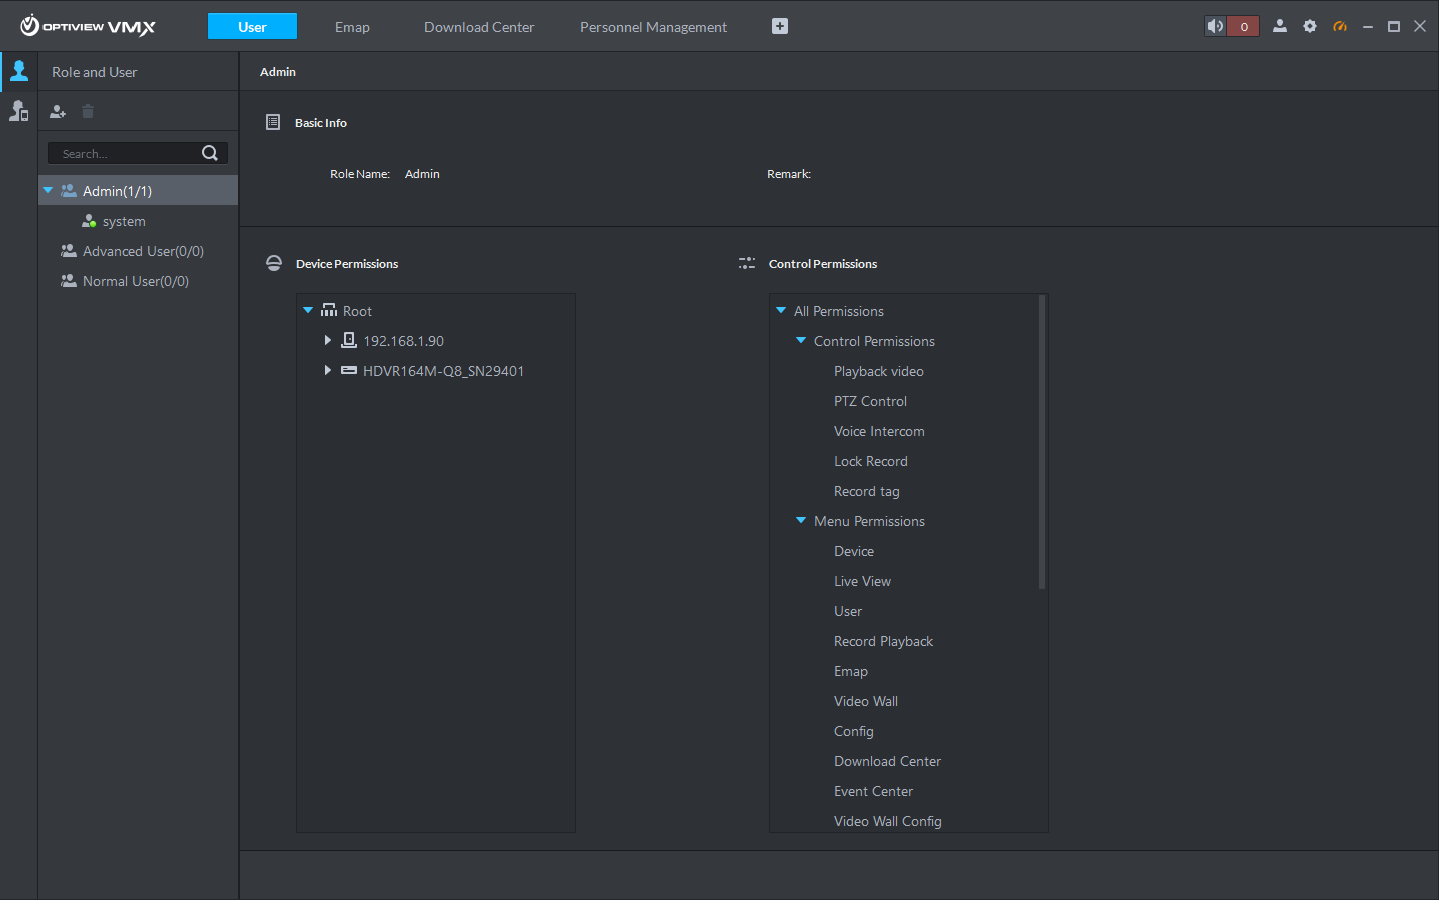Collapse the Menu Permissions group
The height and width of the screenshot is (900, 1439).
(x=800, y=520)
